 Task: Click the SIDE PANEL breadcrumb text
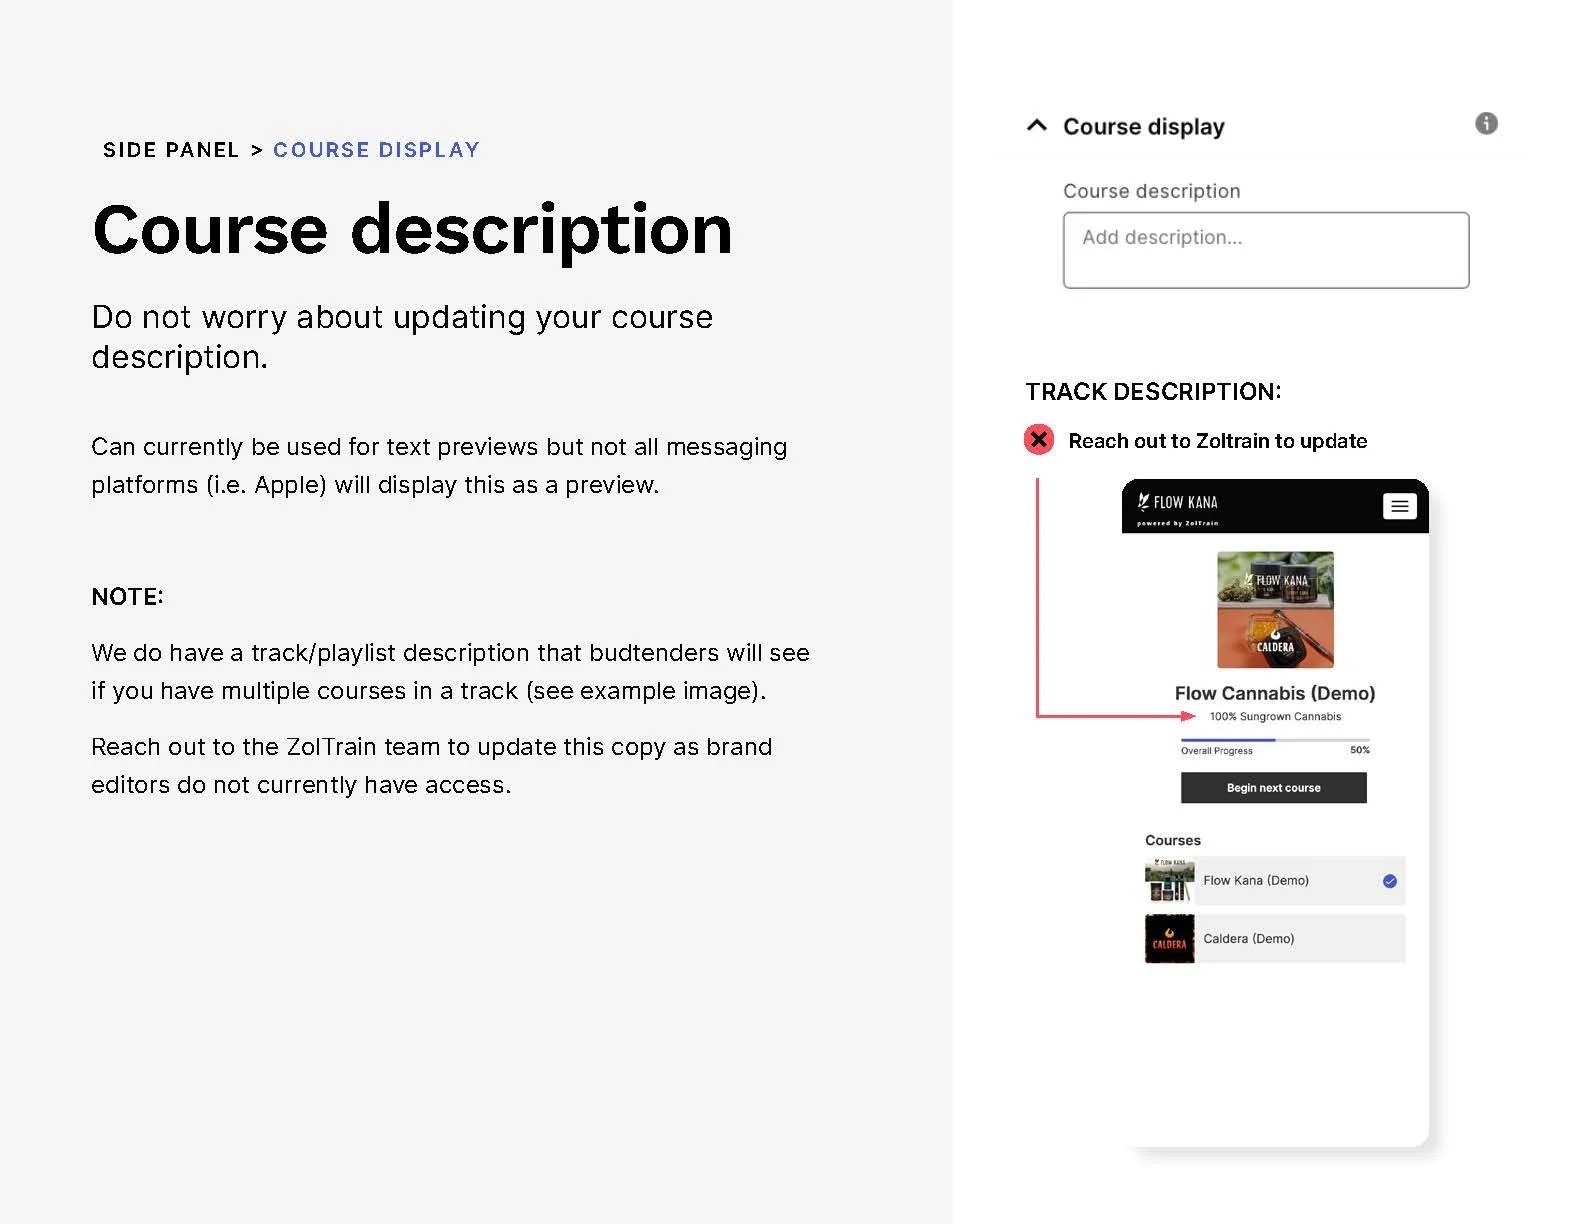pyautogui.click(x=171, y=150)
